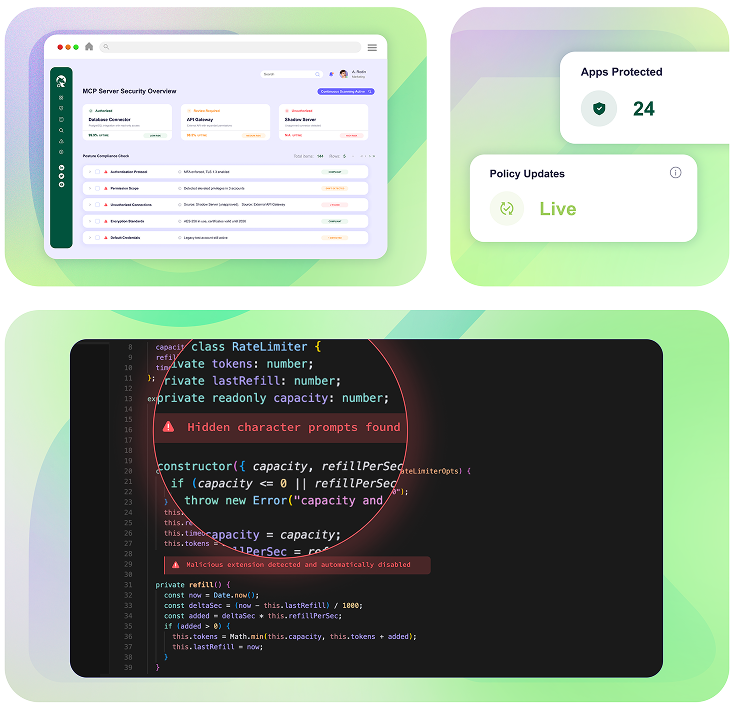The image size is (734, 711).
Task: Expand the Unauthorized Connections row
Action: (x=89, y=205)
